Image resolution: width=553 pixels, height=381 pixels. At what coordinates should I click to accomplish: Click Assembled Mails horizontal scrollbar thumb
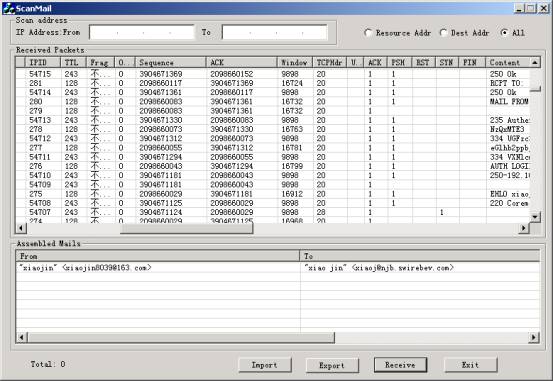click(181, 338)
